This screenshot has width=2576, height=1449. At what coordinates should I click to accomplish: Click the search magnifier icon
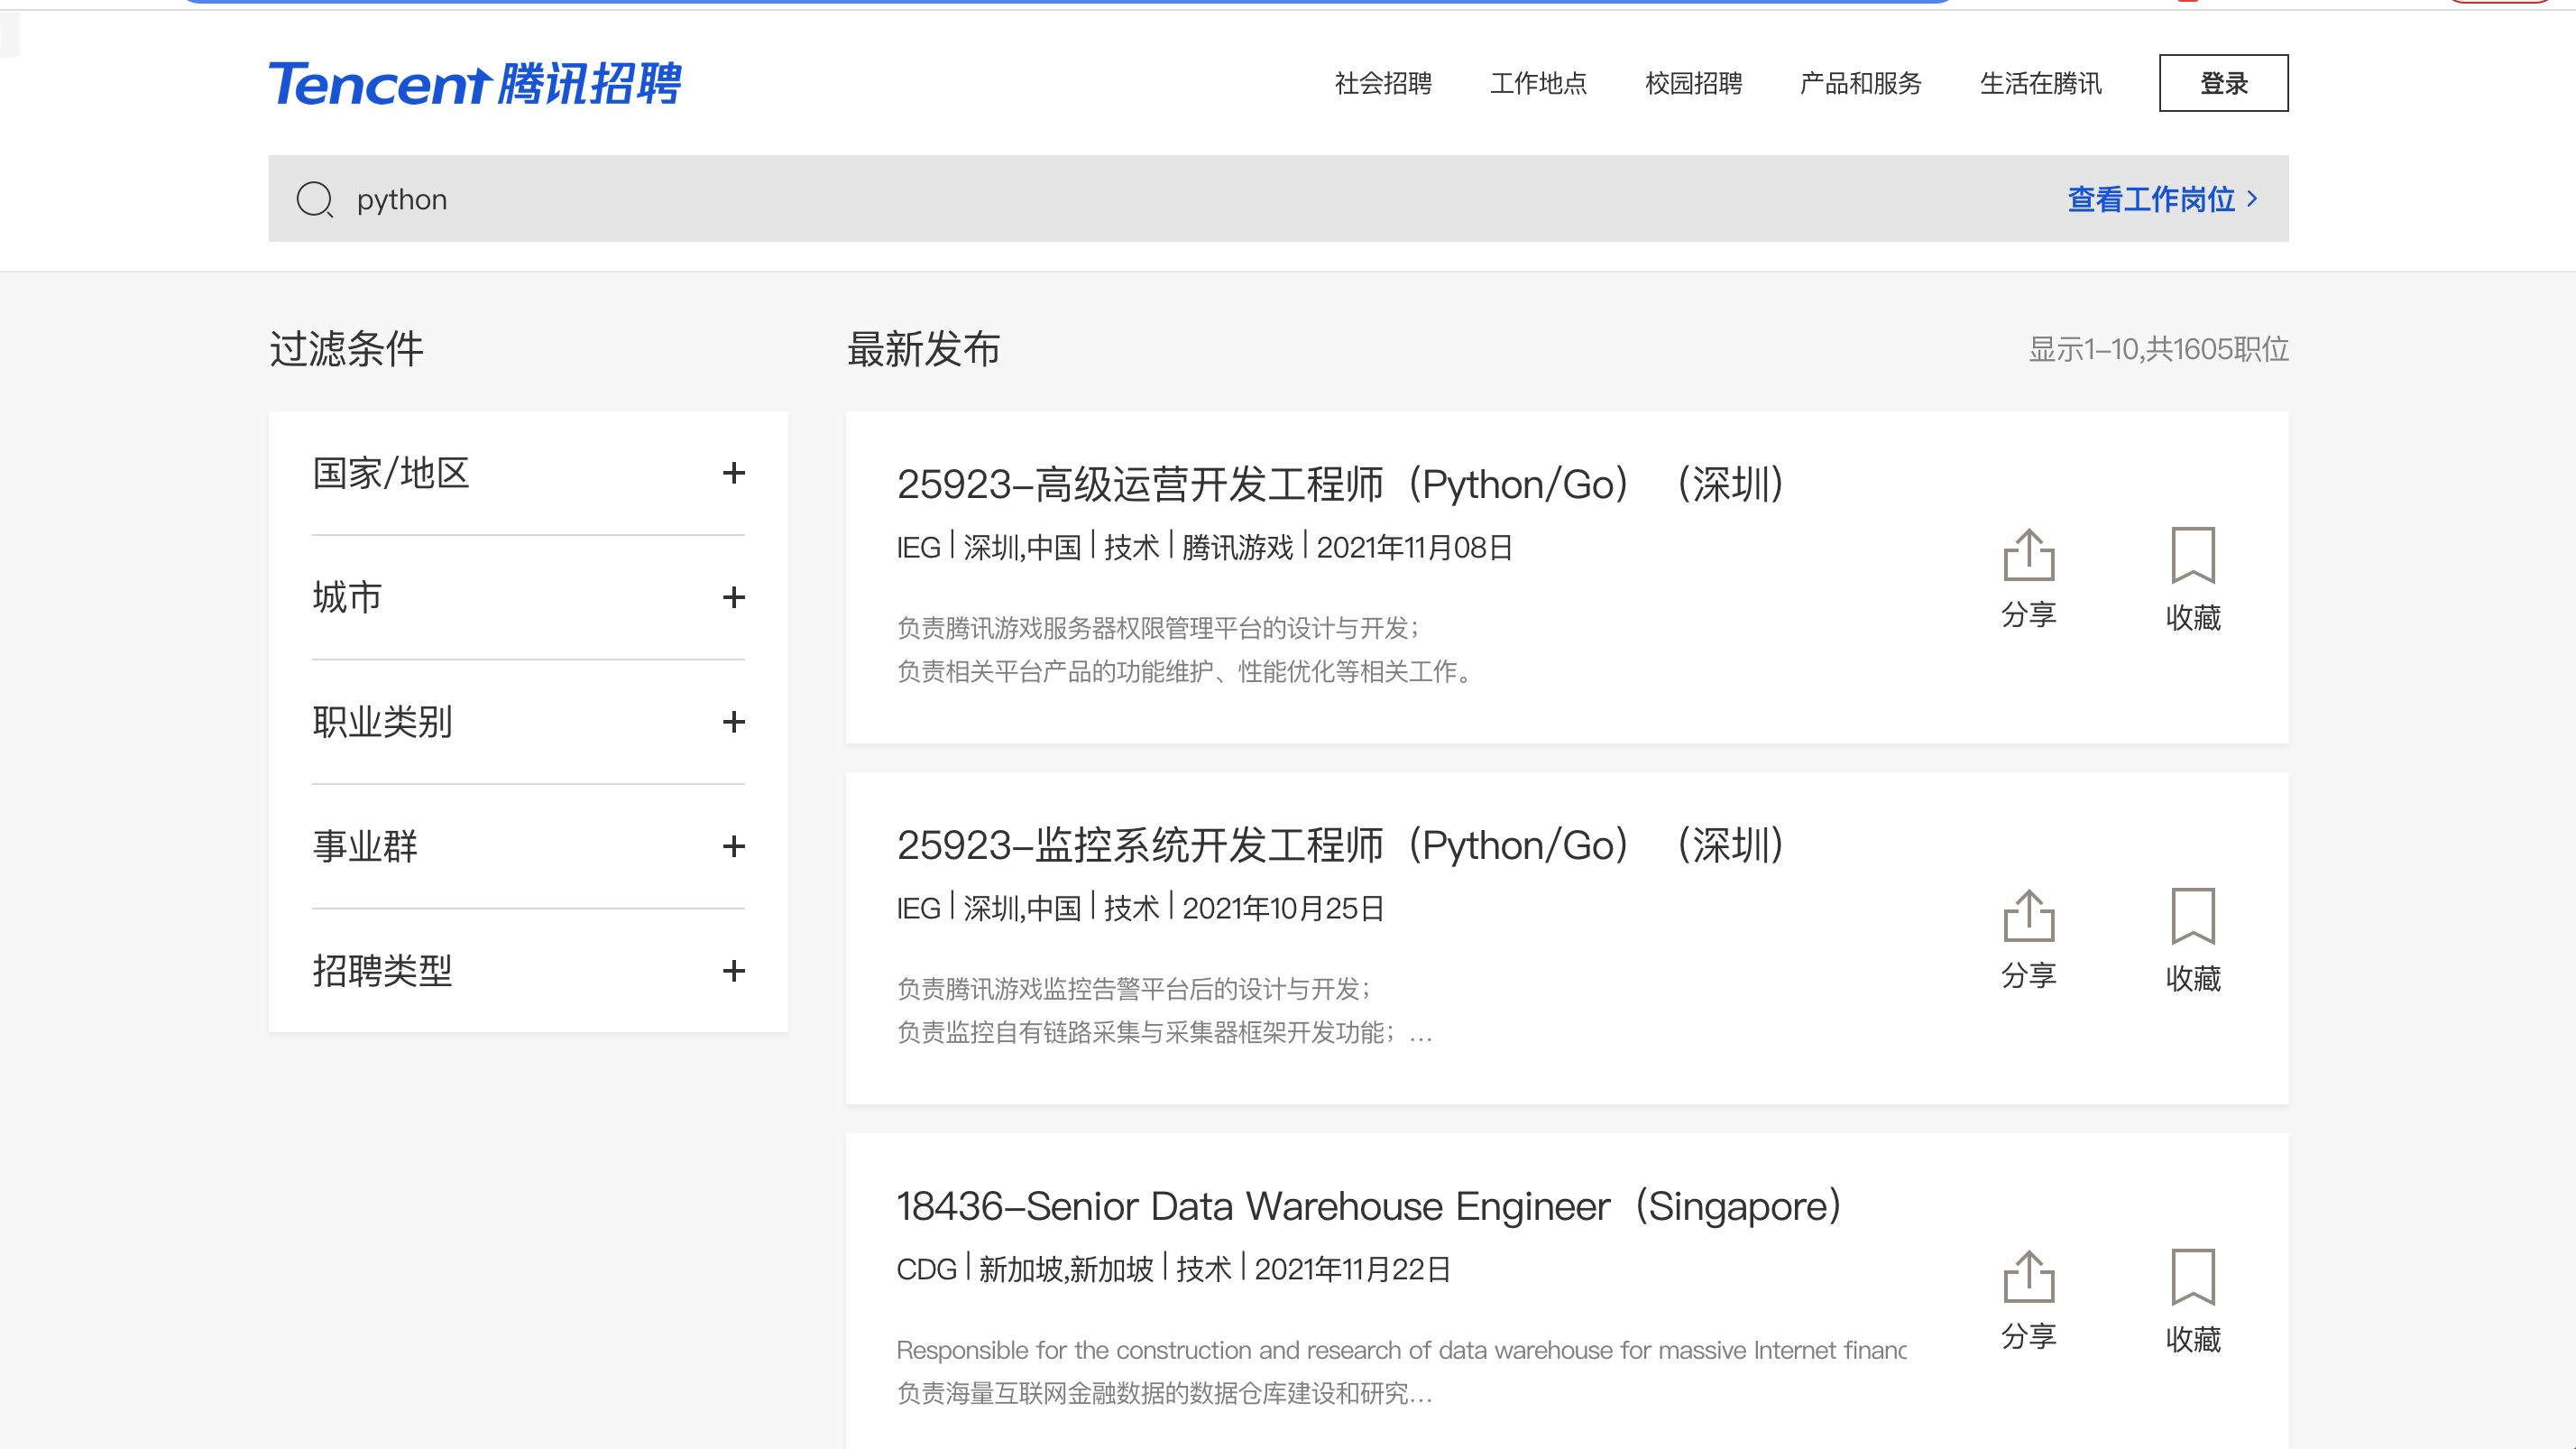click(314, 199)
